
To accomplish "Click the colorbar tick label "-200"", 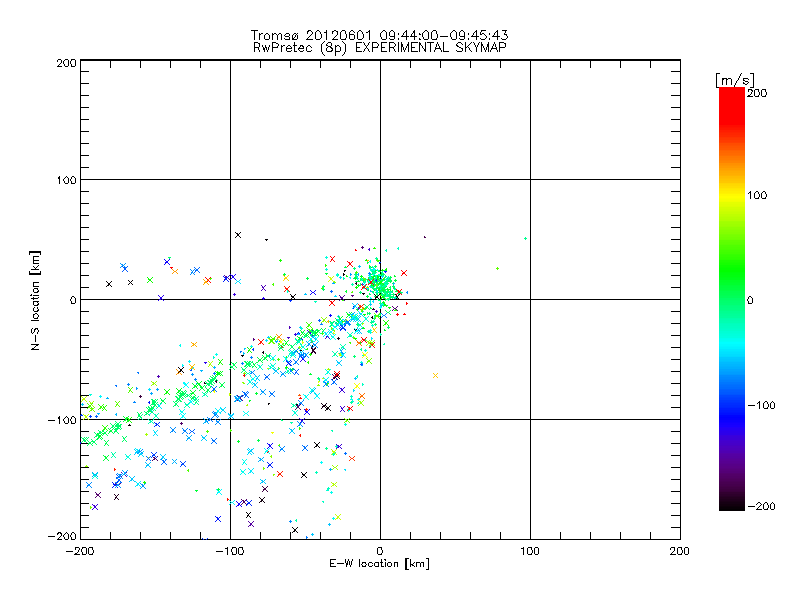I will pos(761,506).
